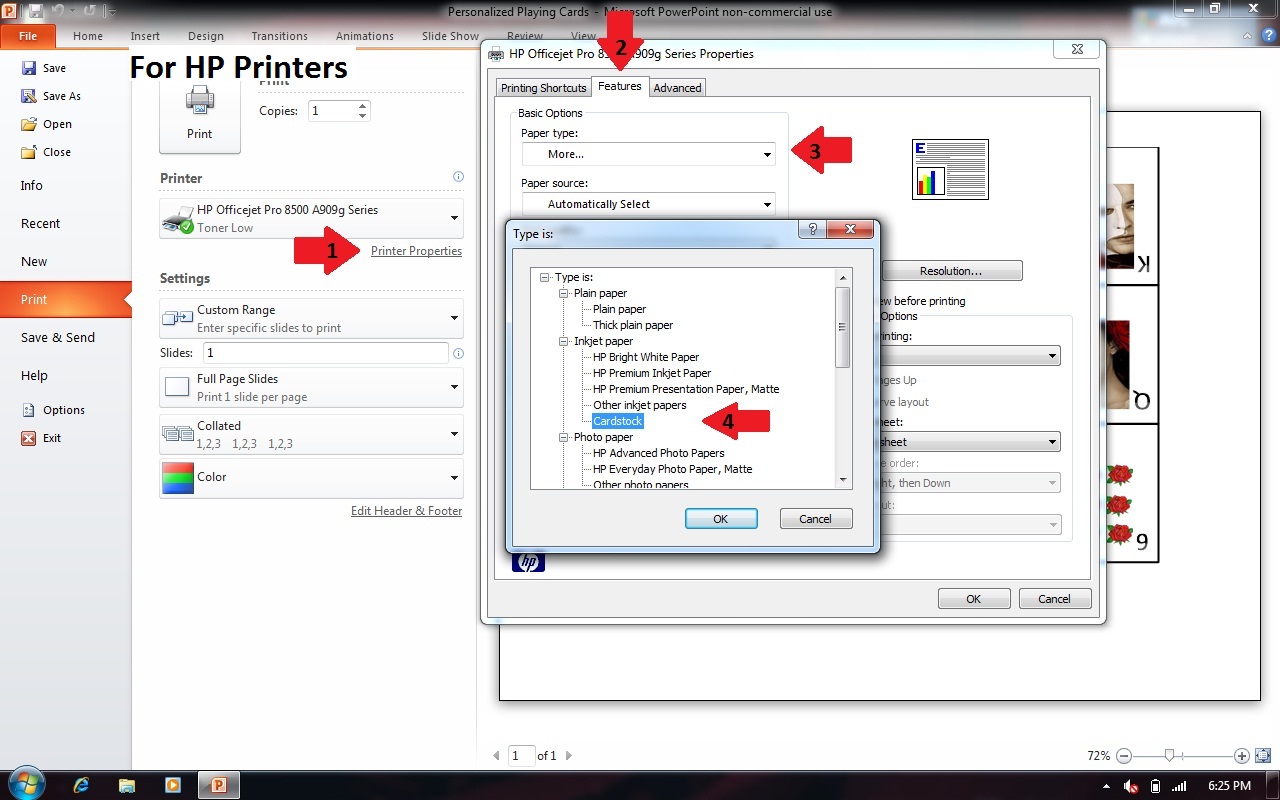Click OK in HP Properties window

973,599
